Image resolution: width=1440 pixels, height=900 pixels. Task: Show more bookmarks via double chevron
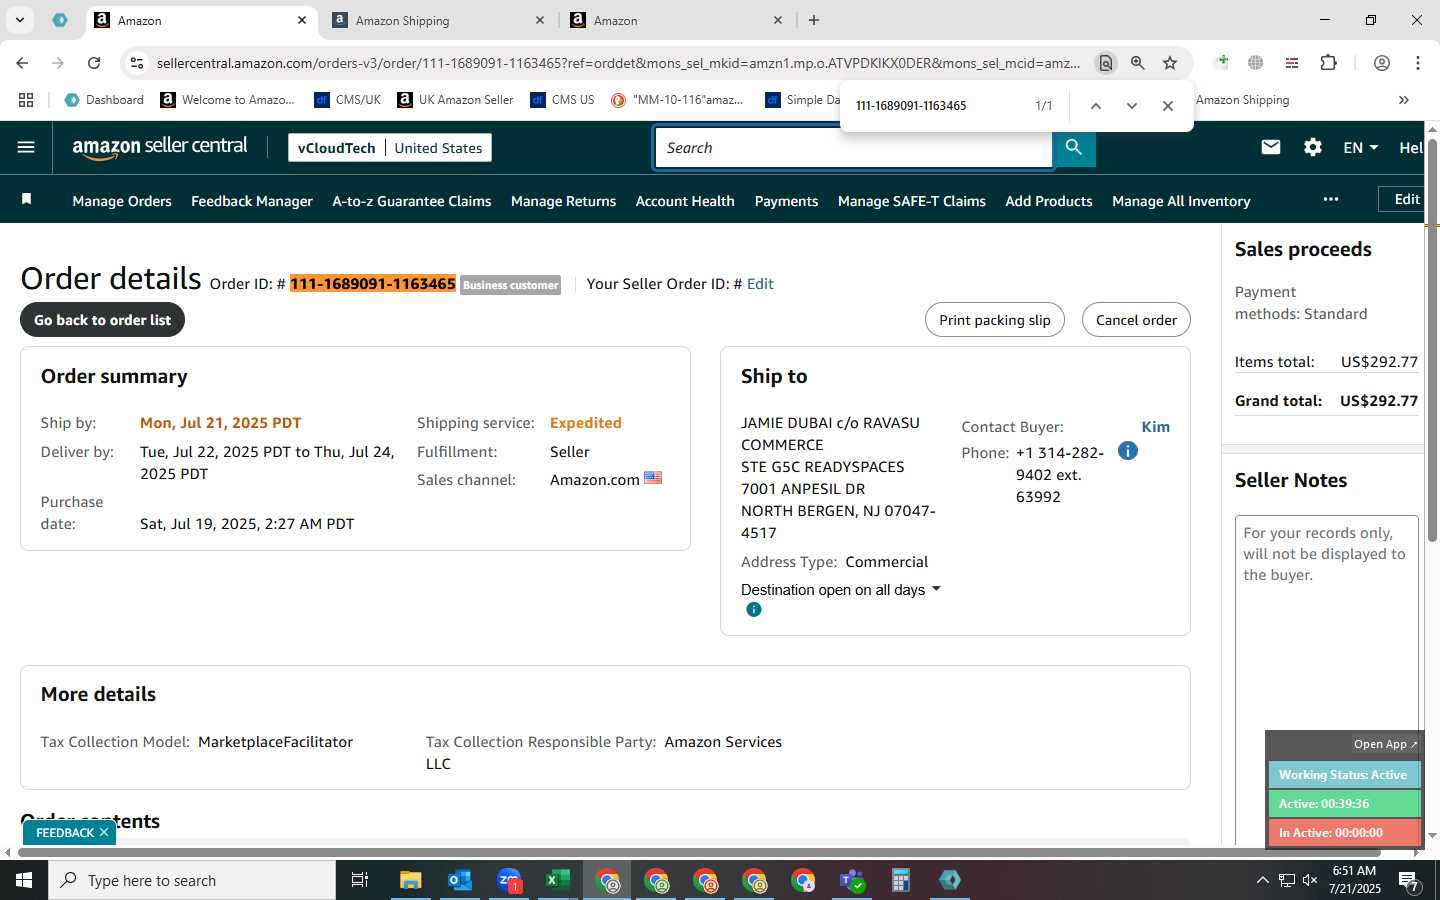click(x=1404, y=100)
